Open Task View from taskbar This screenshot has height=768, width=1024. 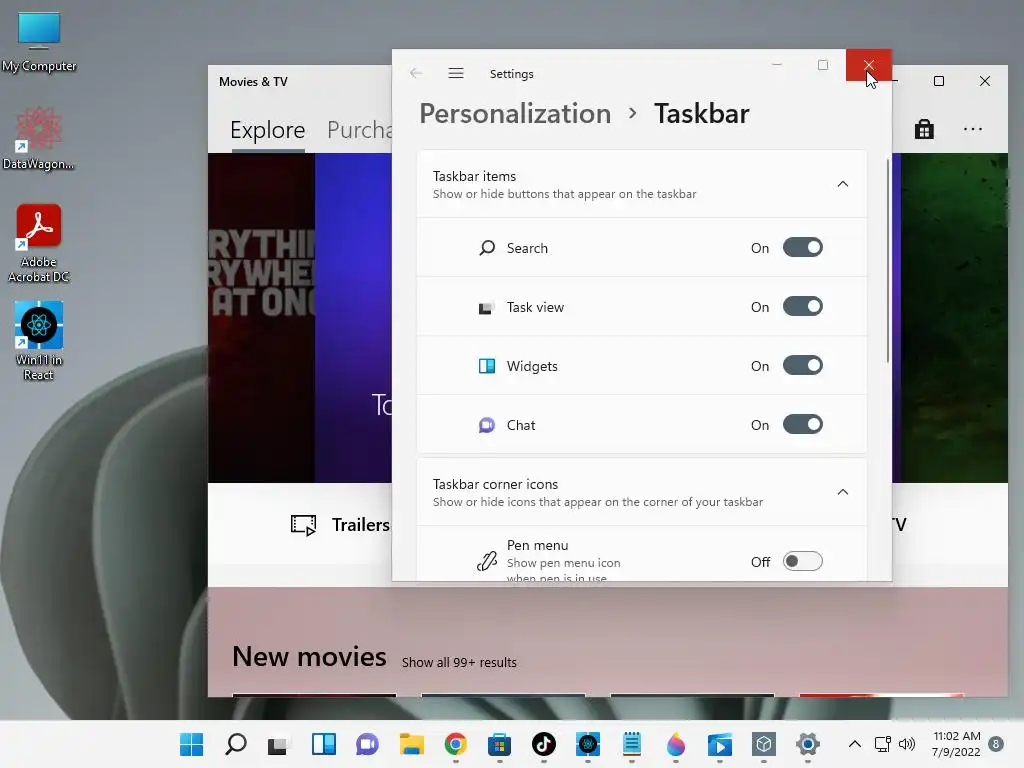coord(279,744)
